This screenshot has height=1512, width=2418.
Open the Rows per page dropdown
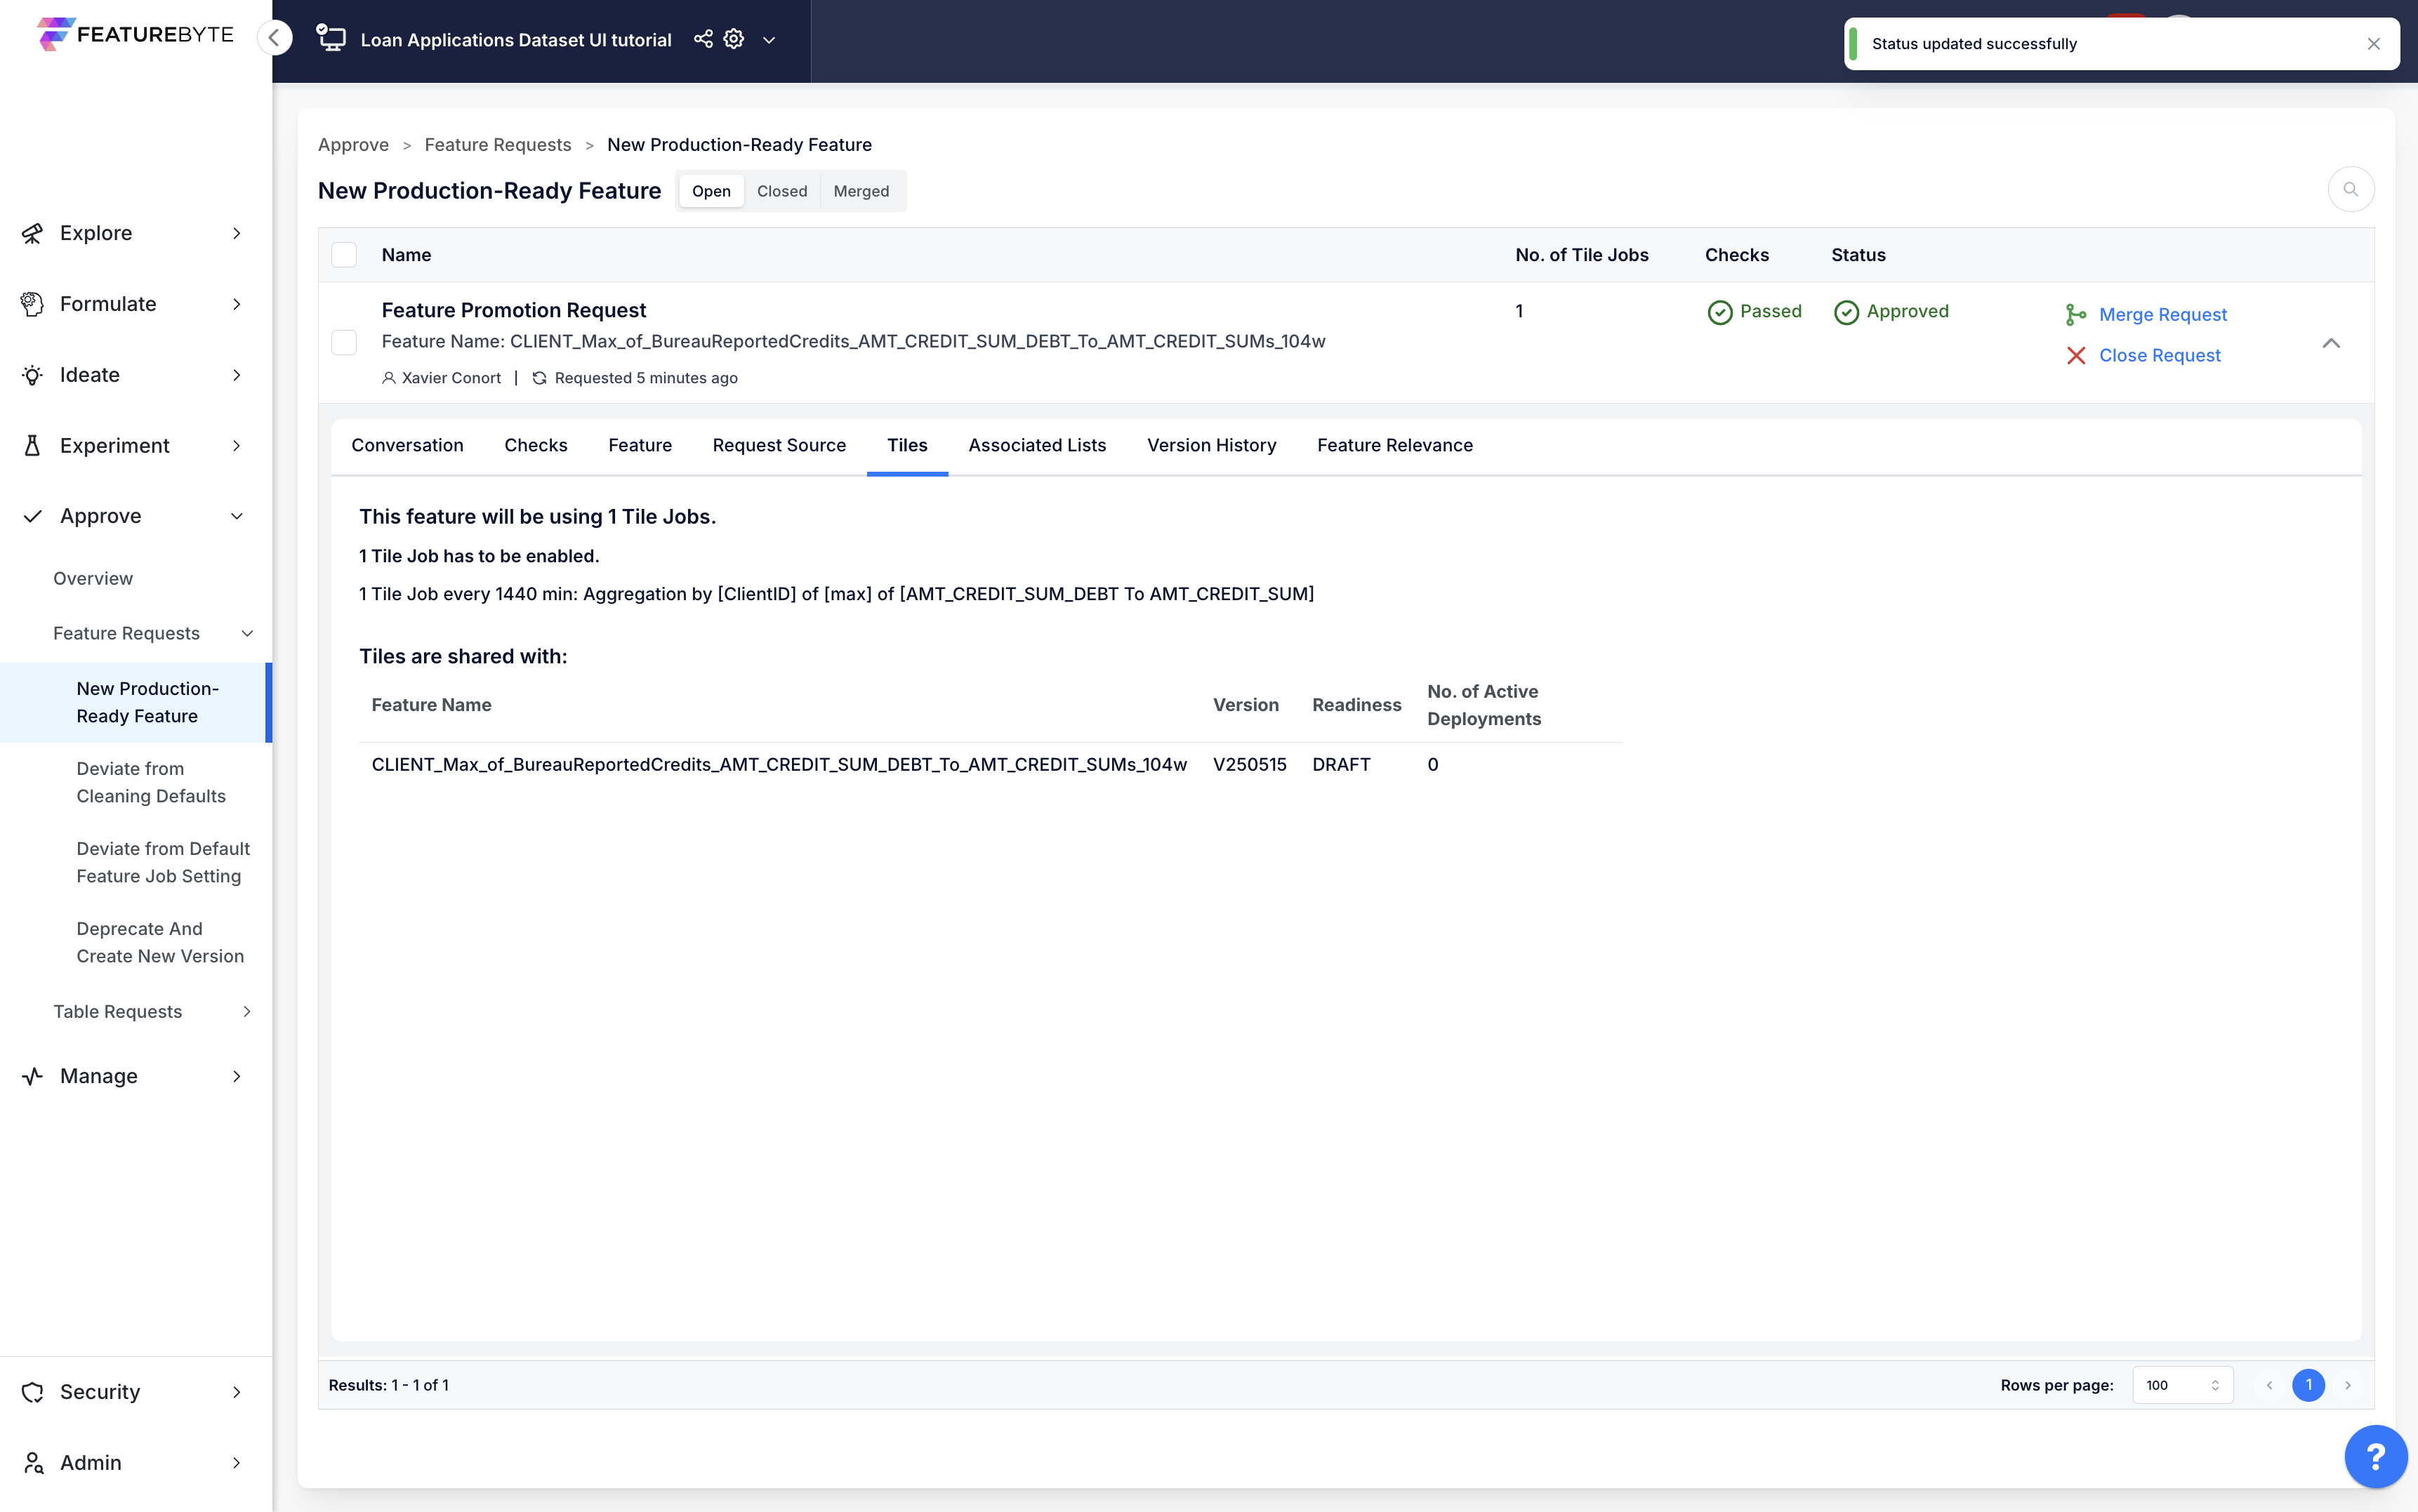tap(2182, 1385)
